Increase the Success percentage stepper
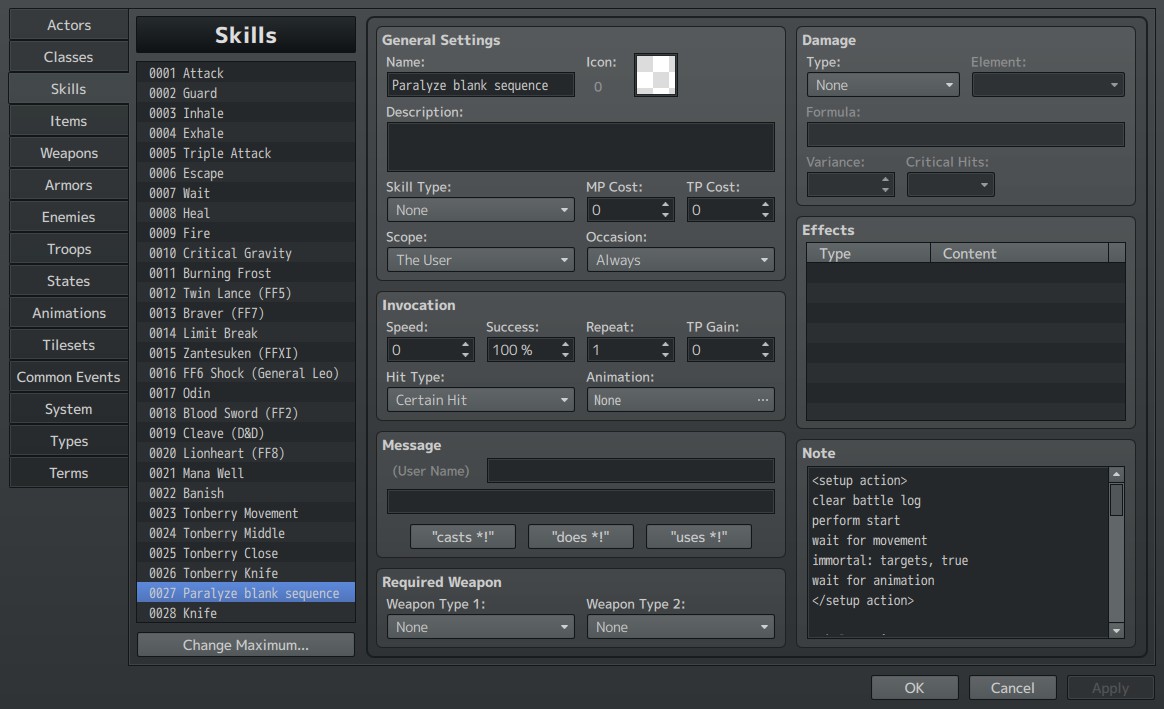 [x=566, y=344]
